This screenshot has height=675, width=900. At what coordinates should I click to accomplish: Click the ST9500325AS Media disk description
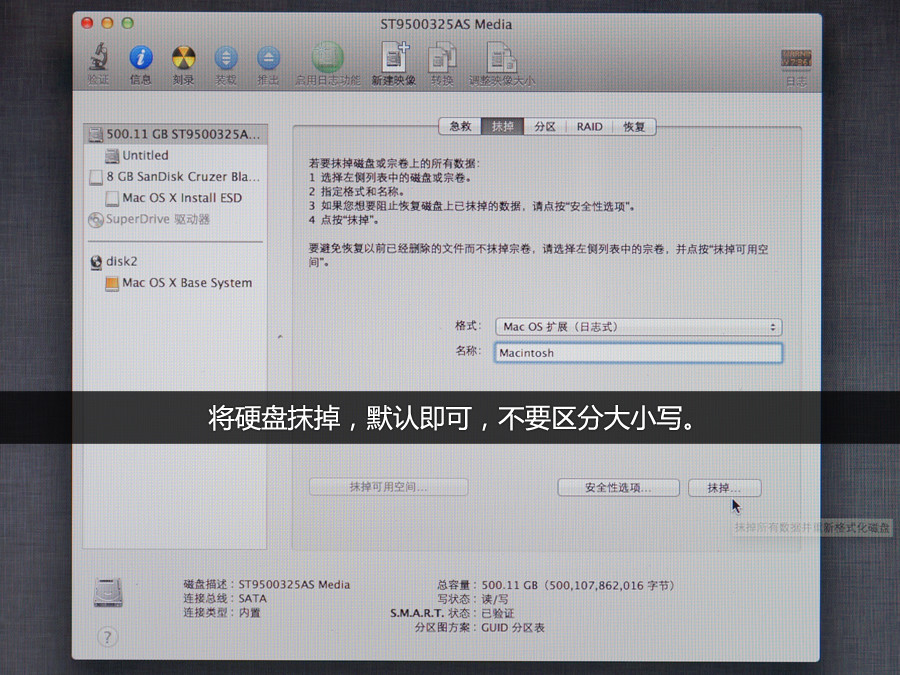294,585
